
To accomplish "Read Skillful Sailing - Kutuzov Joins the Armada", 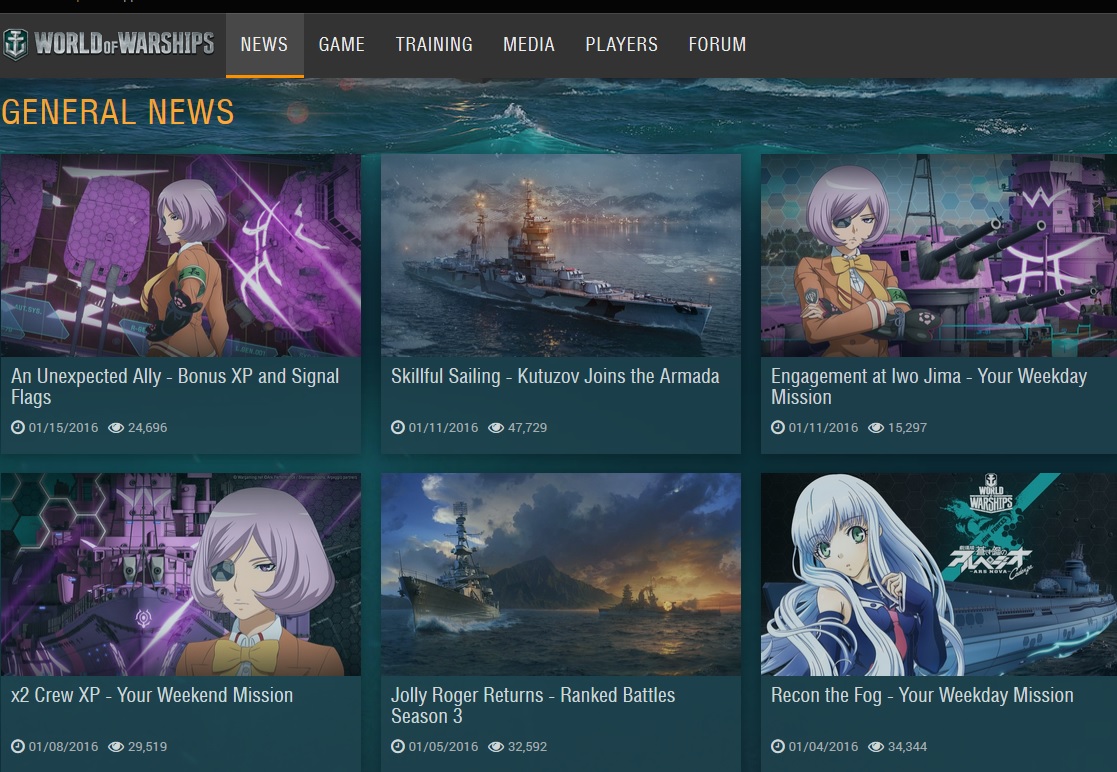I will click(555, 376).
